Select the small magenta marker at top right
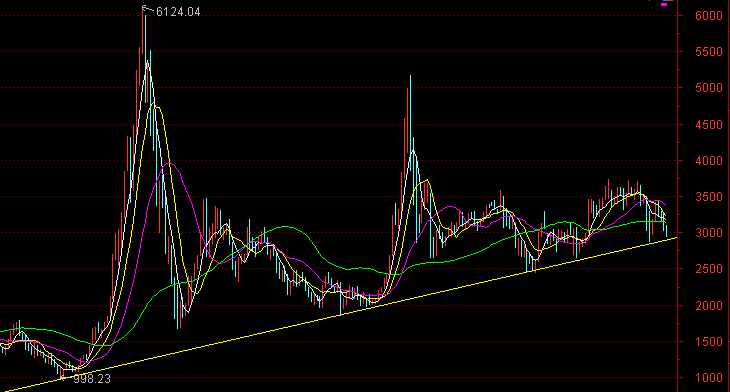Viewport: 730px width, 392px height. tap(664, 4)
